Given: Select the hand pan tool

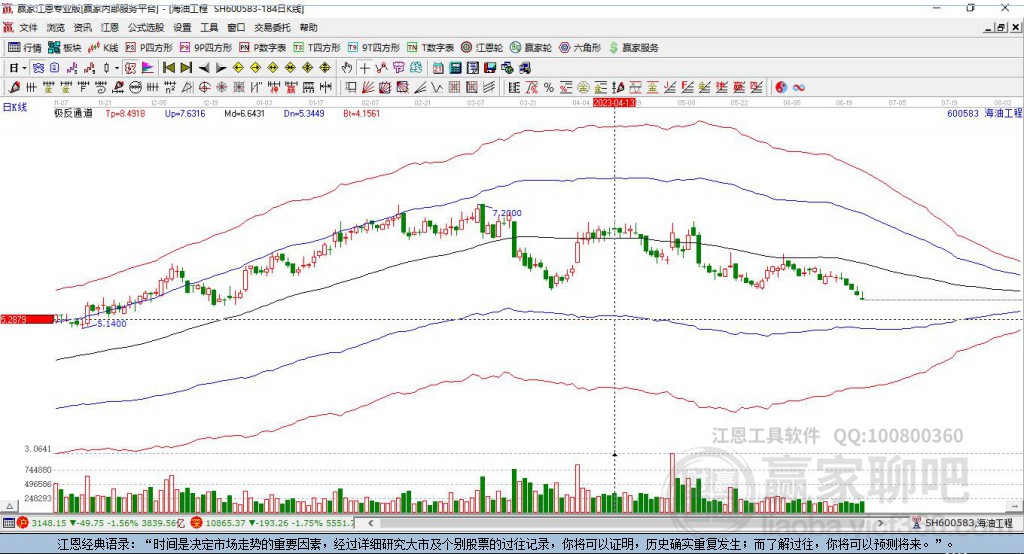Looking at the screenshot, I should pos(347,68).
